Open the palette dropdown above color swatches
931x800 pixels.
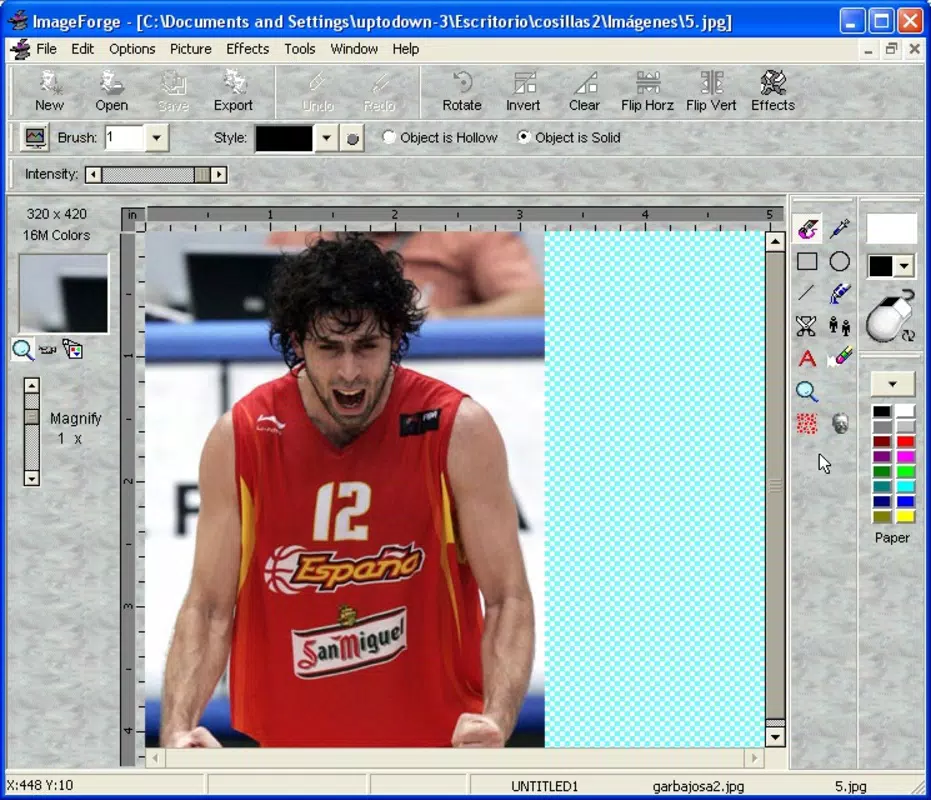coord(892,384)
